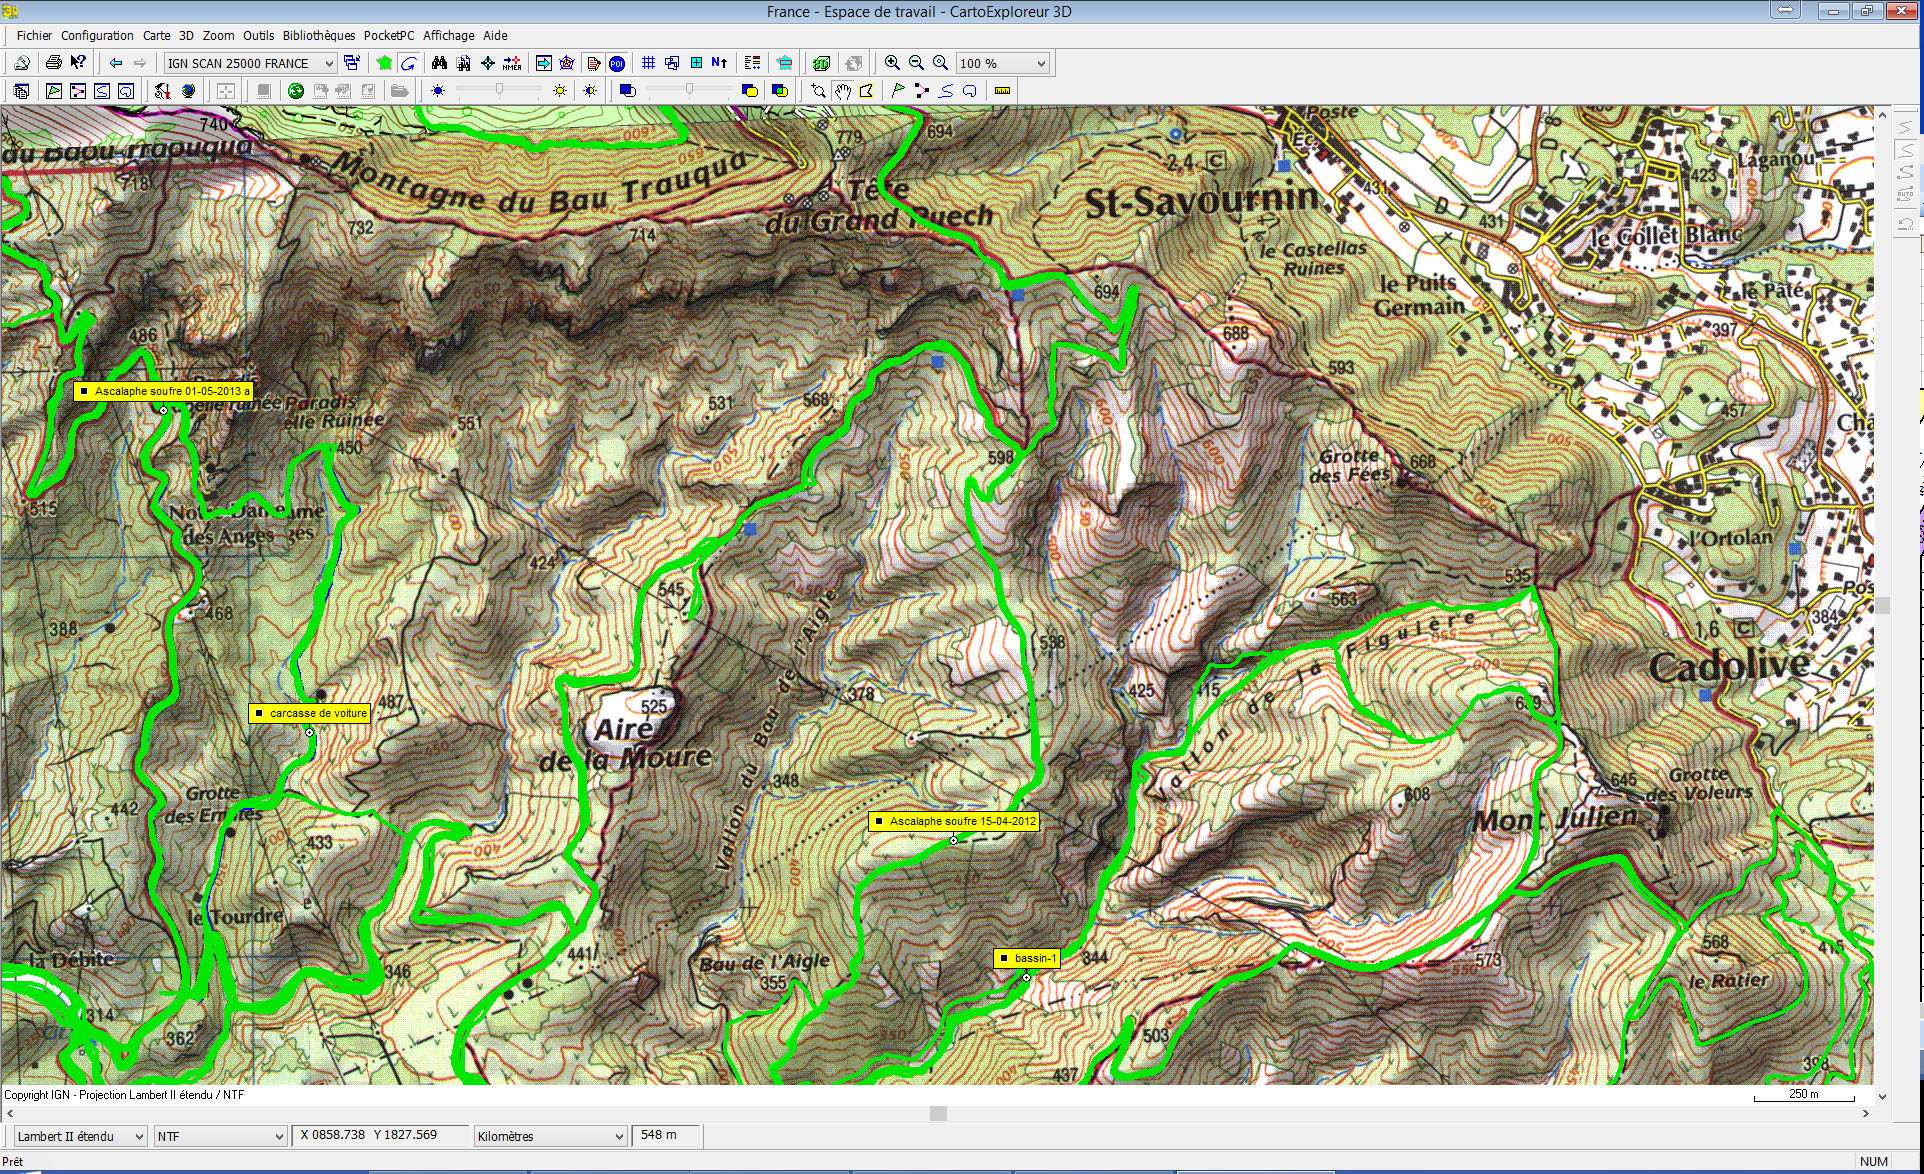Select 'Ascalaphe soufre 15-04-2012' waypoint label
This screenshot has height=1174, width=1924.
tap(954, 821)
